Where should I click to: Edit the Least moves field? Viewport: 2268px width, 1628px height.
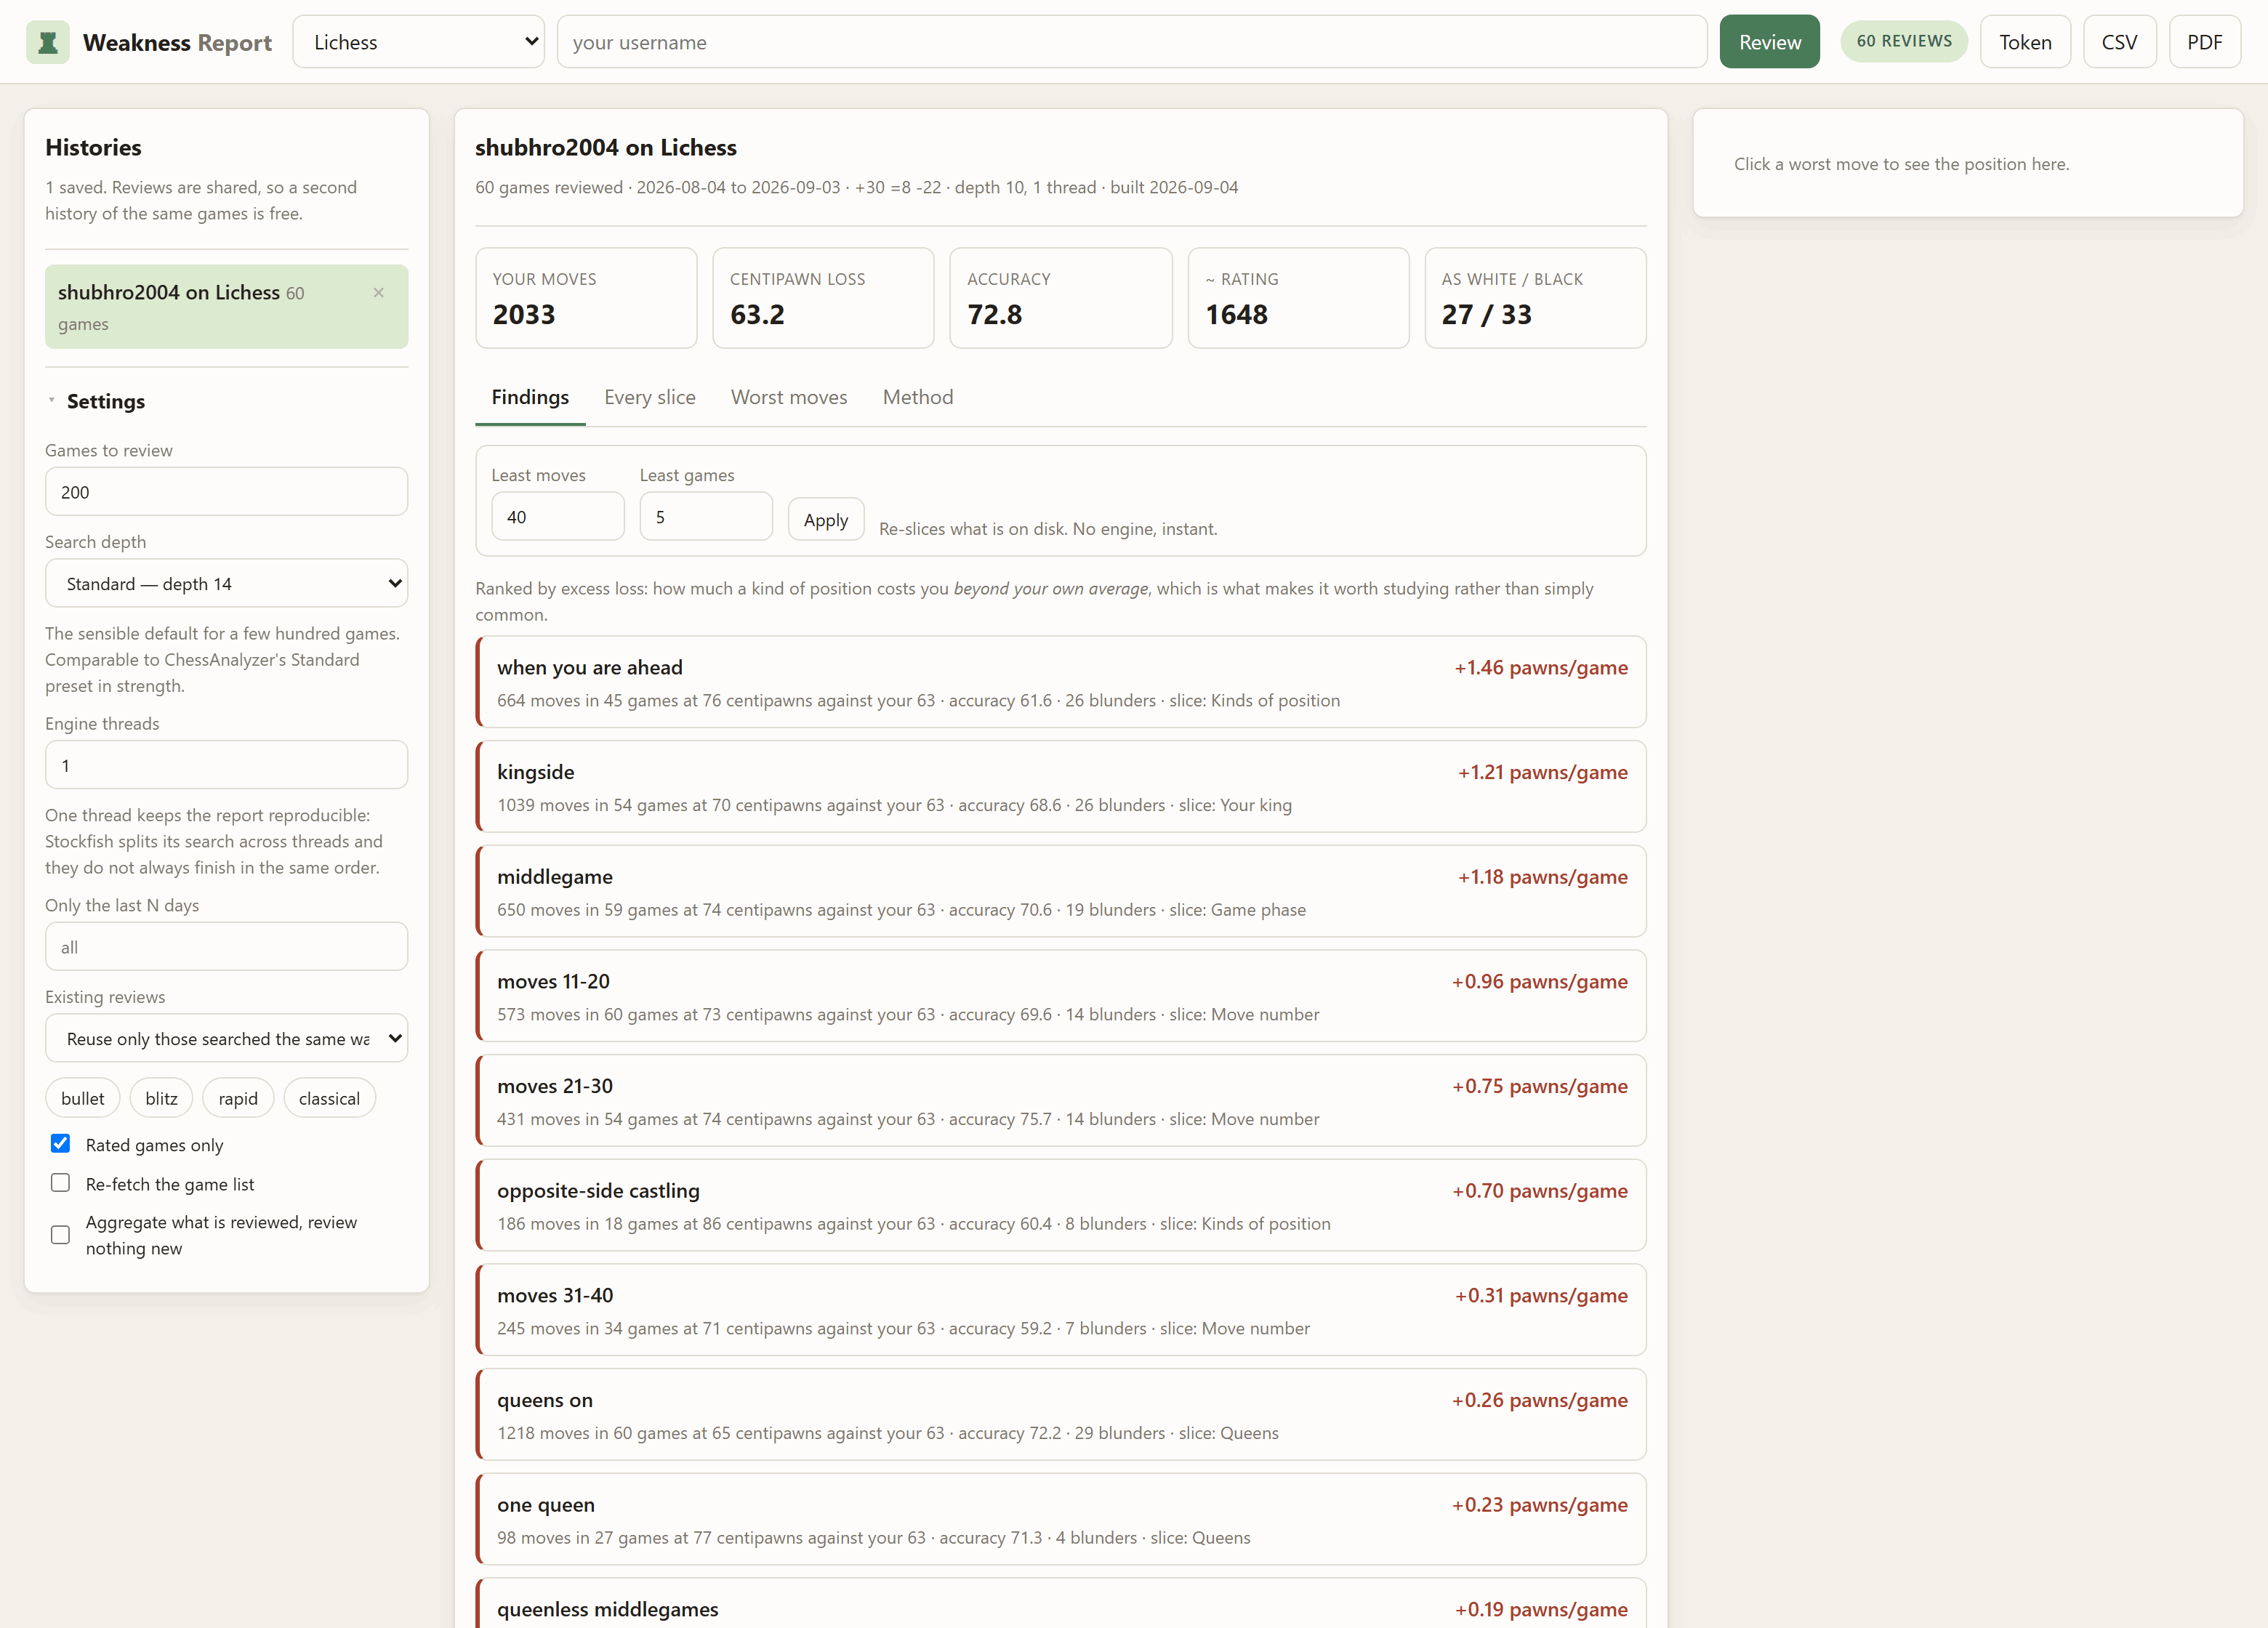(x=558, y=517)
